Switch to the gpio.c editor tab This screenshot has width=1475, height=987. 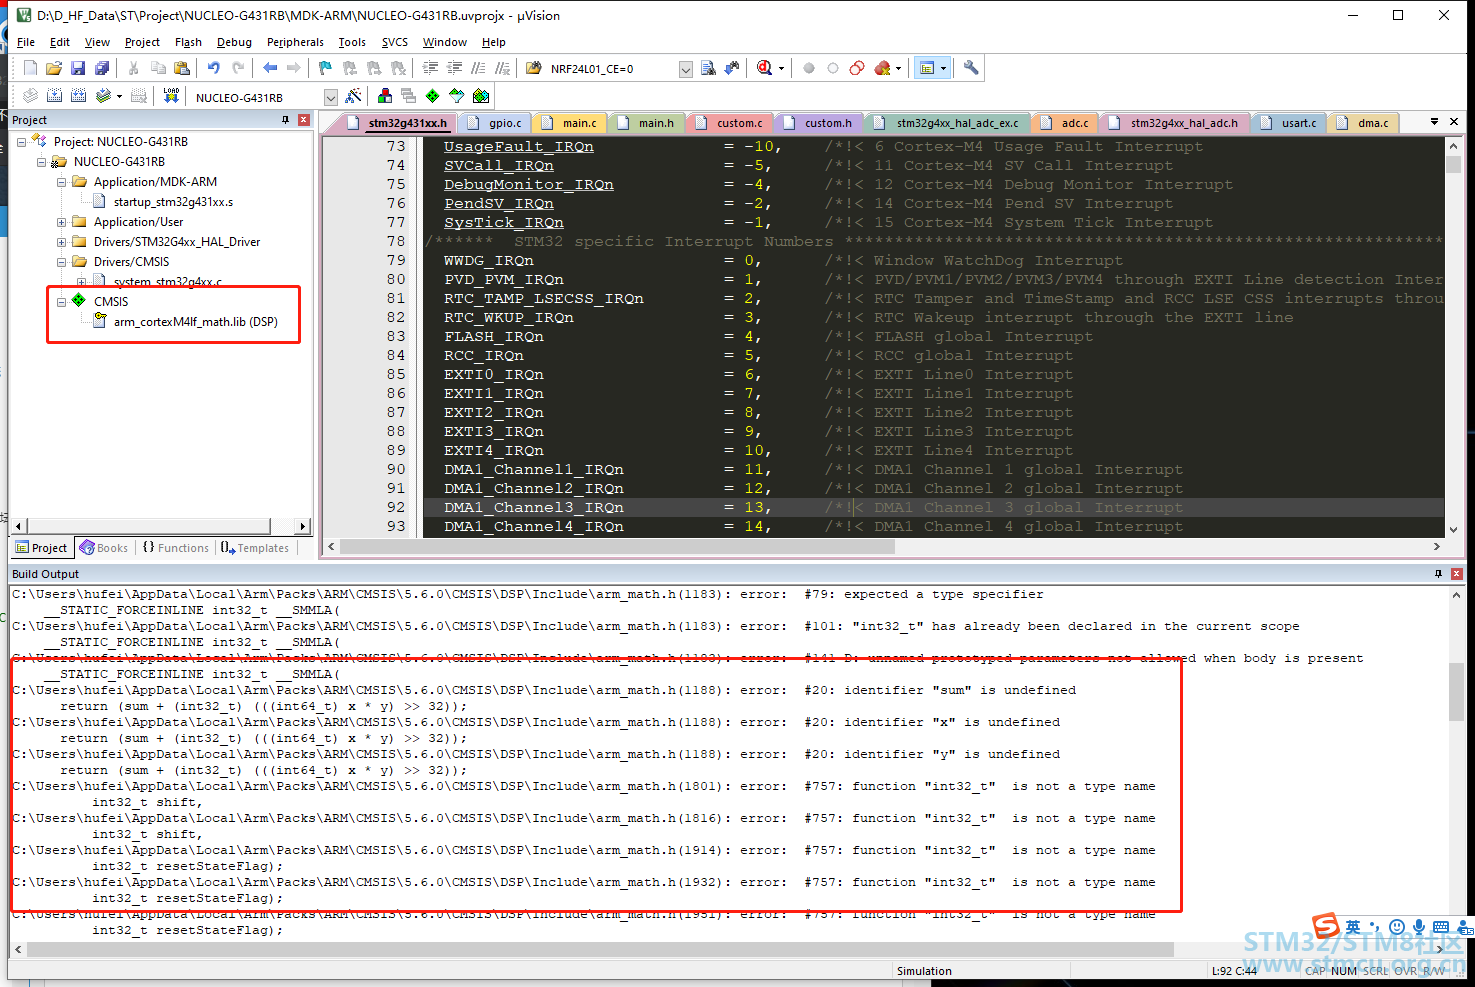pyautogui.click(x=498, y=123)
